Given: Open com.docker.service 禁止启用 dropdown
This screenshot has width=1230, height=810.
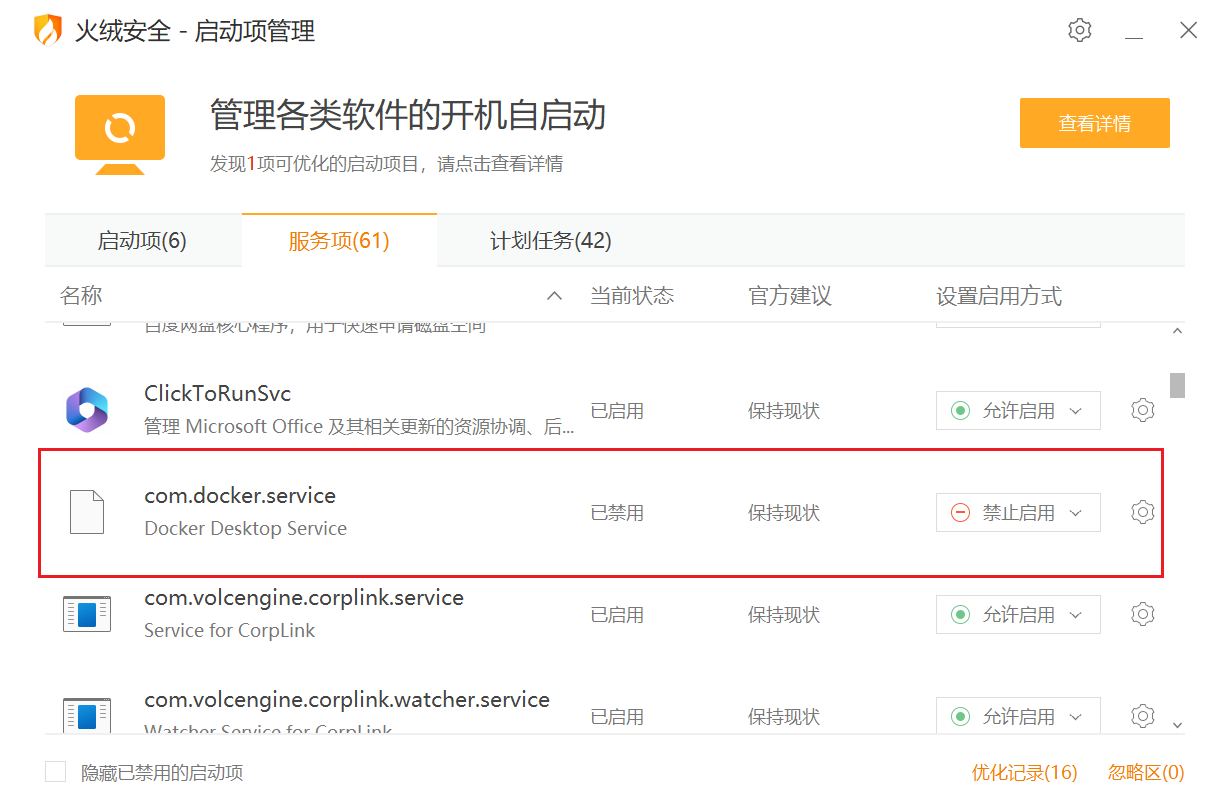Looking at the screenshot, I should coord(1018,512).
